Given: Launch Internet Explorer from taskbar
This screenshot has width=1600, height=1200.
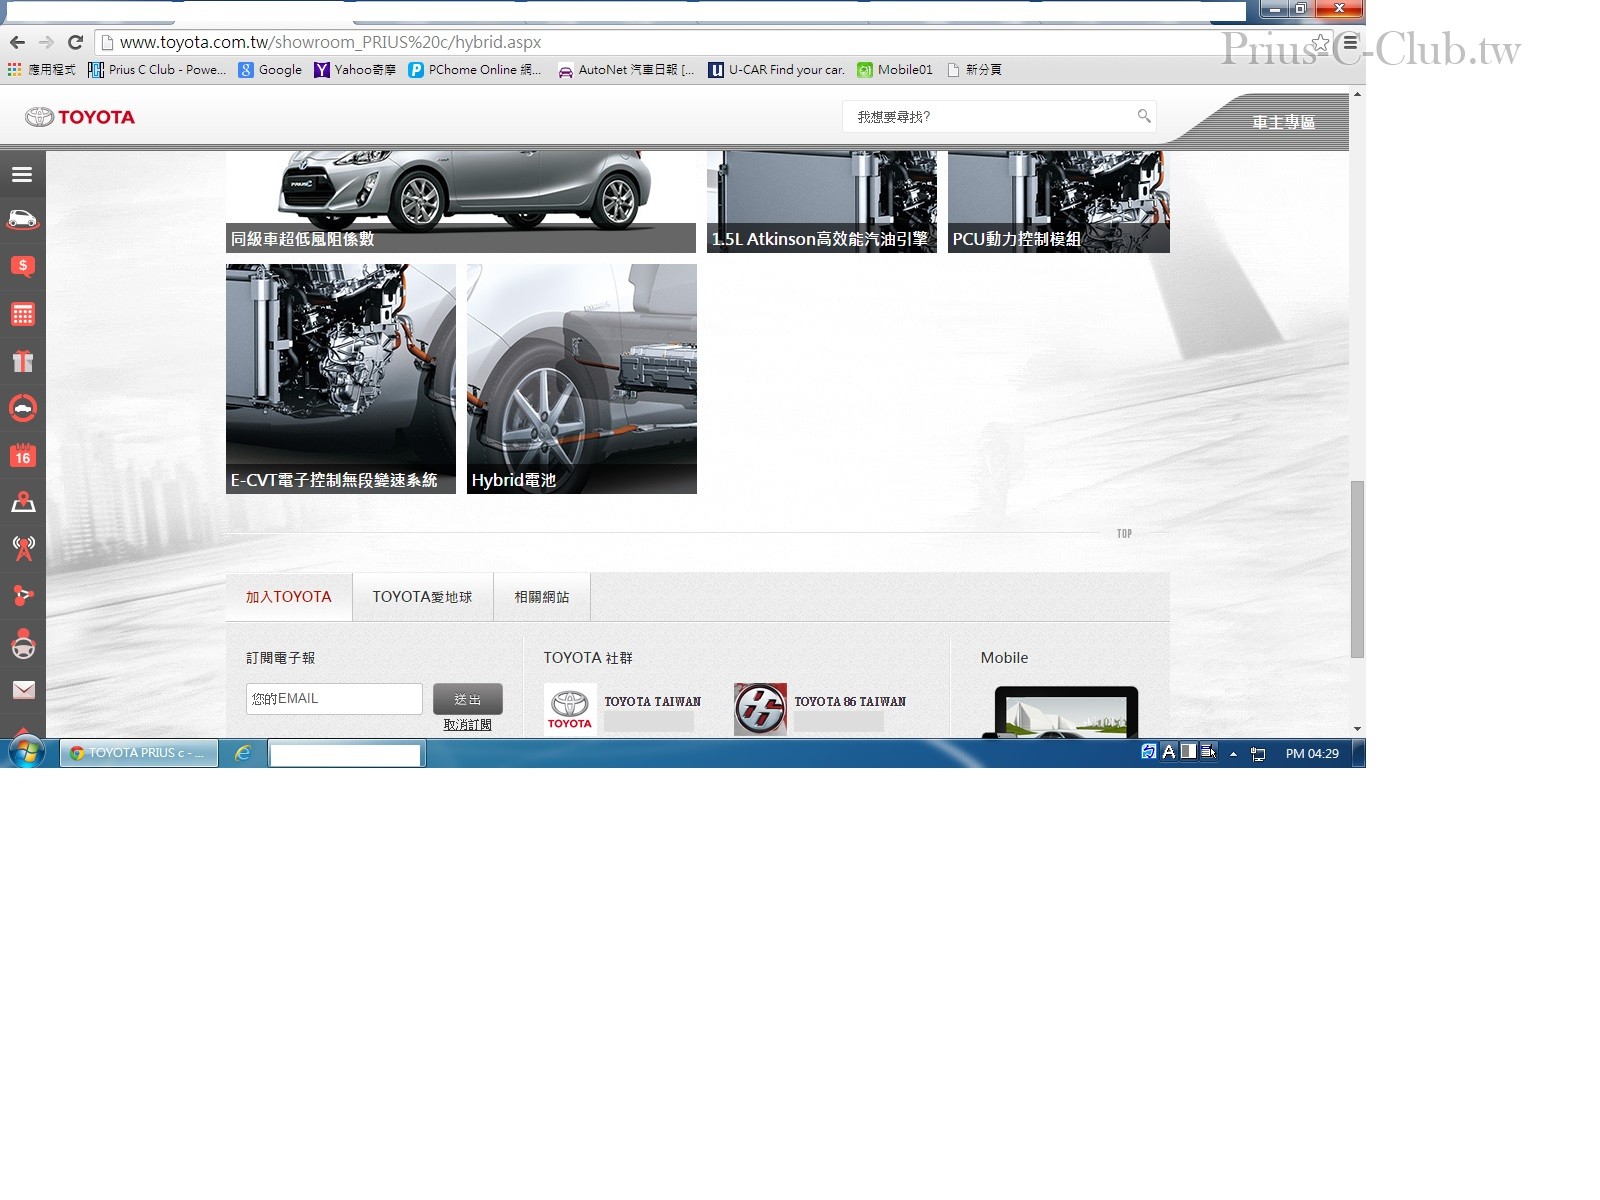Looking at the screenshot, I should [x=242, y=753].
